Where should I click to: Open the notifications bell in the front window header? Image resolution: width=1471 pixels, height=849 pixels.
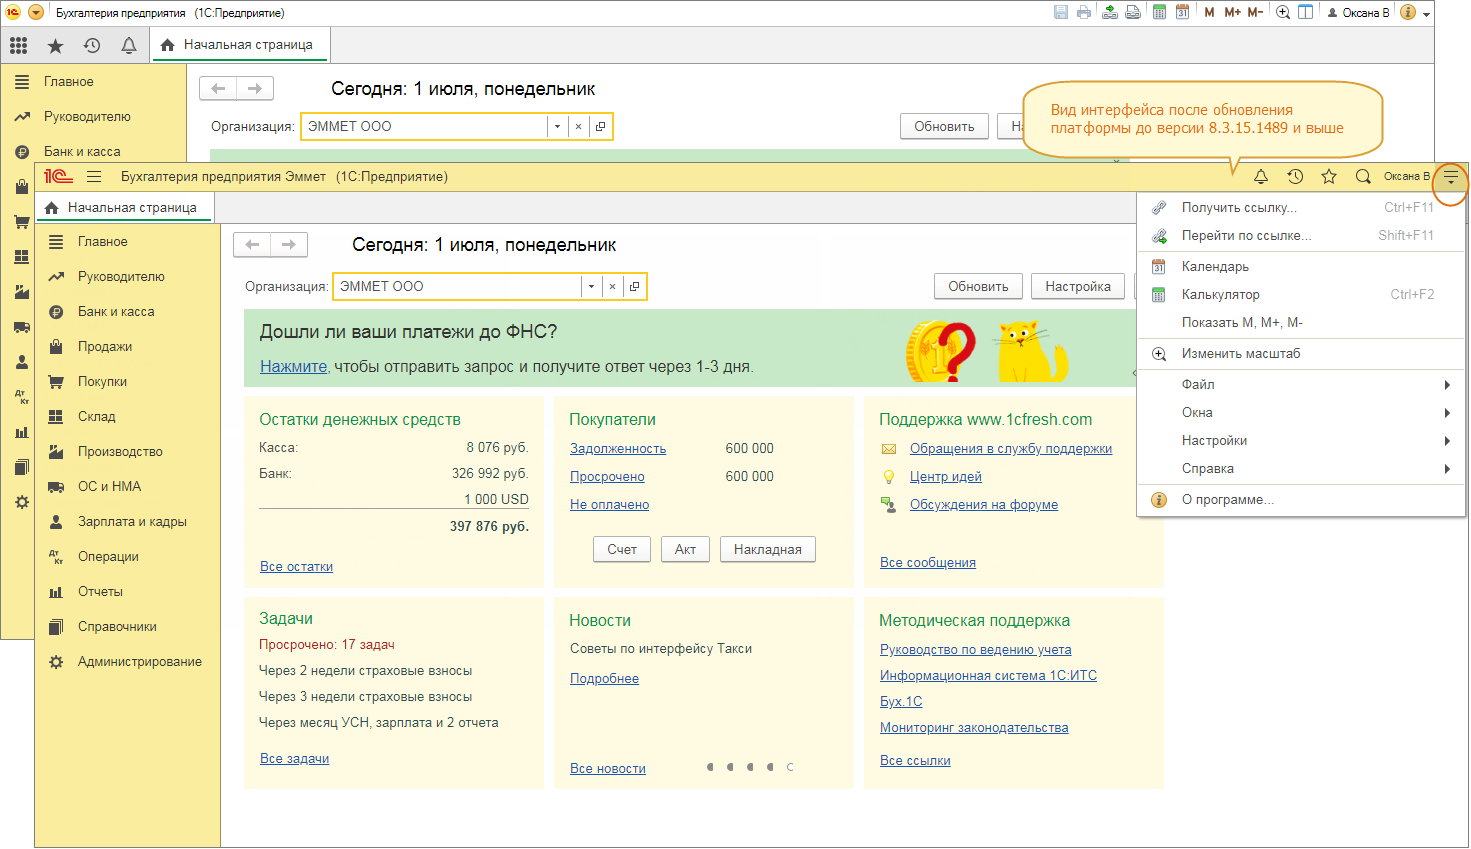coord(1261,177)
